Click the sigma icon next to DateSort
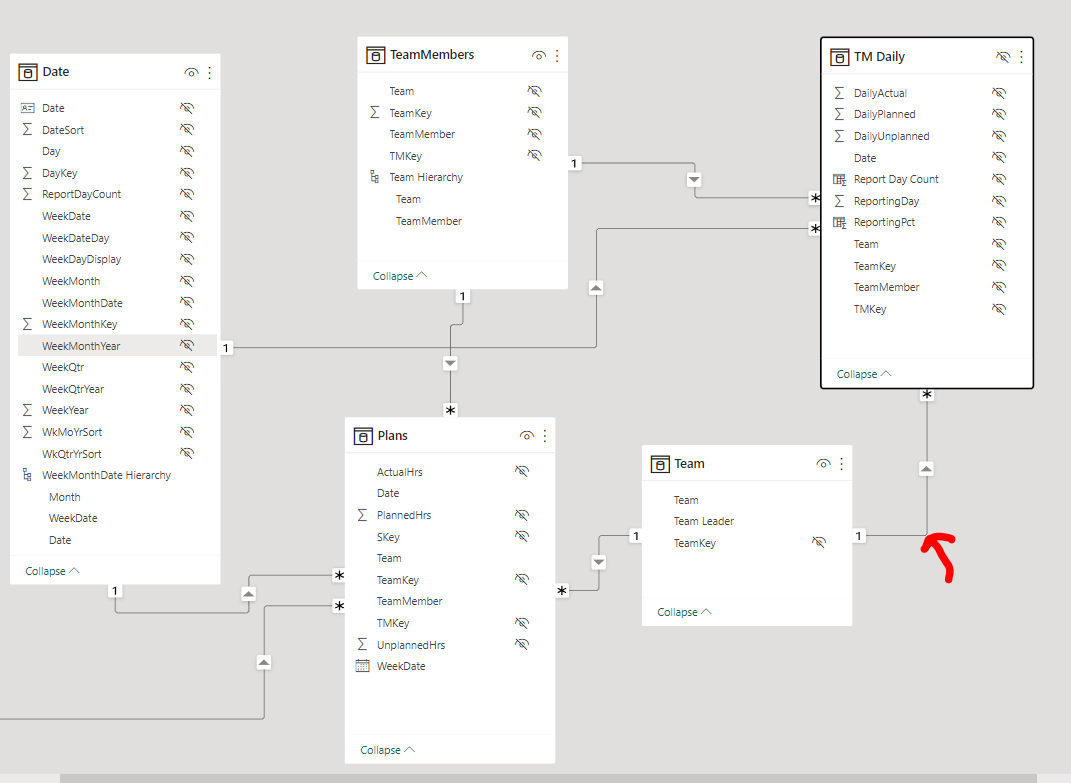1071x783 pixels. (27, 129)
